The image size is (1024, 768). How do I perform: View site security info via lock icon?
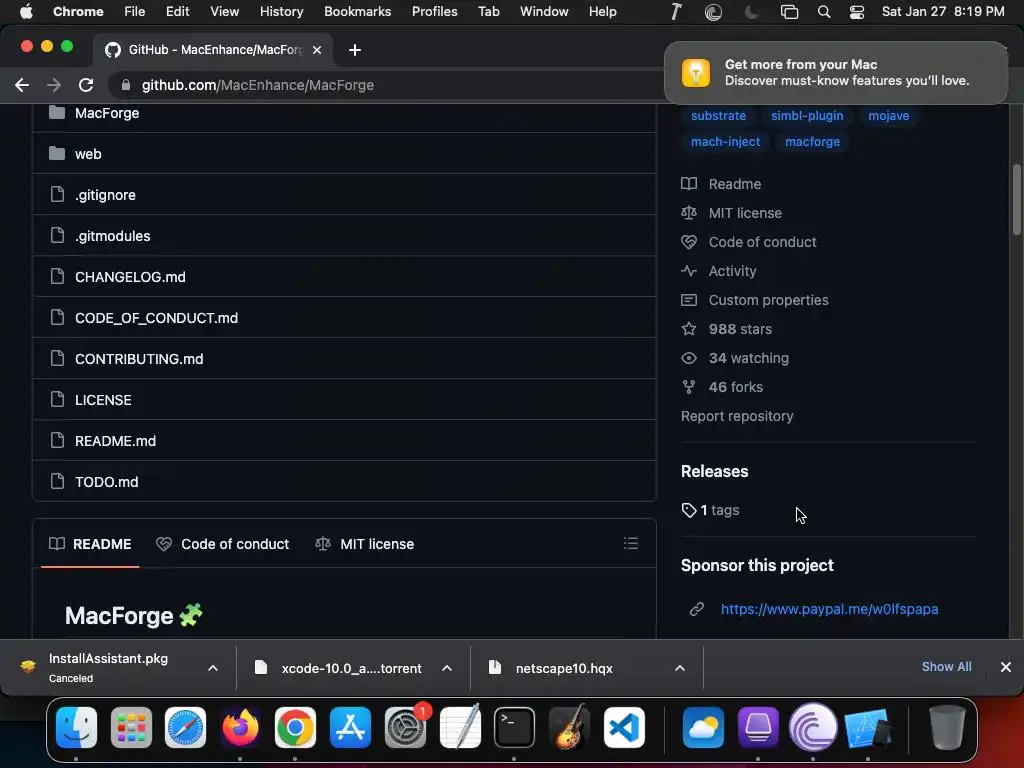click(x=126, y=85)
